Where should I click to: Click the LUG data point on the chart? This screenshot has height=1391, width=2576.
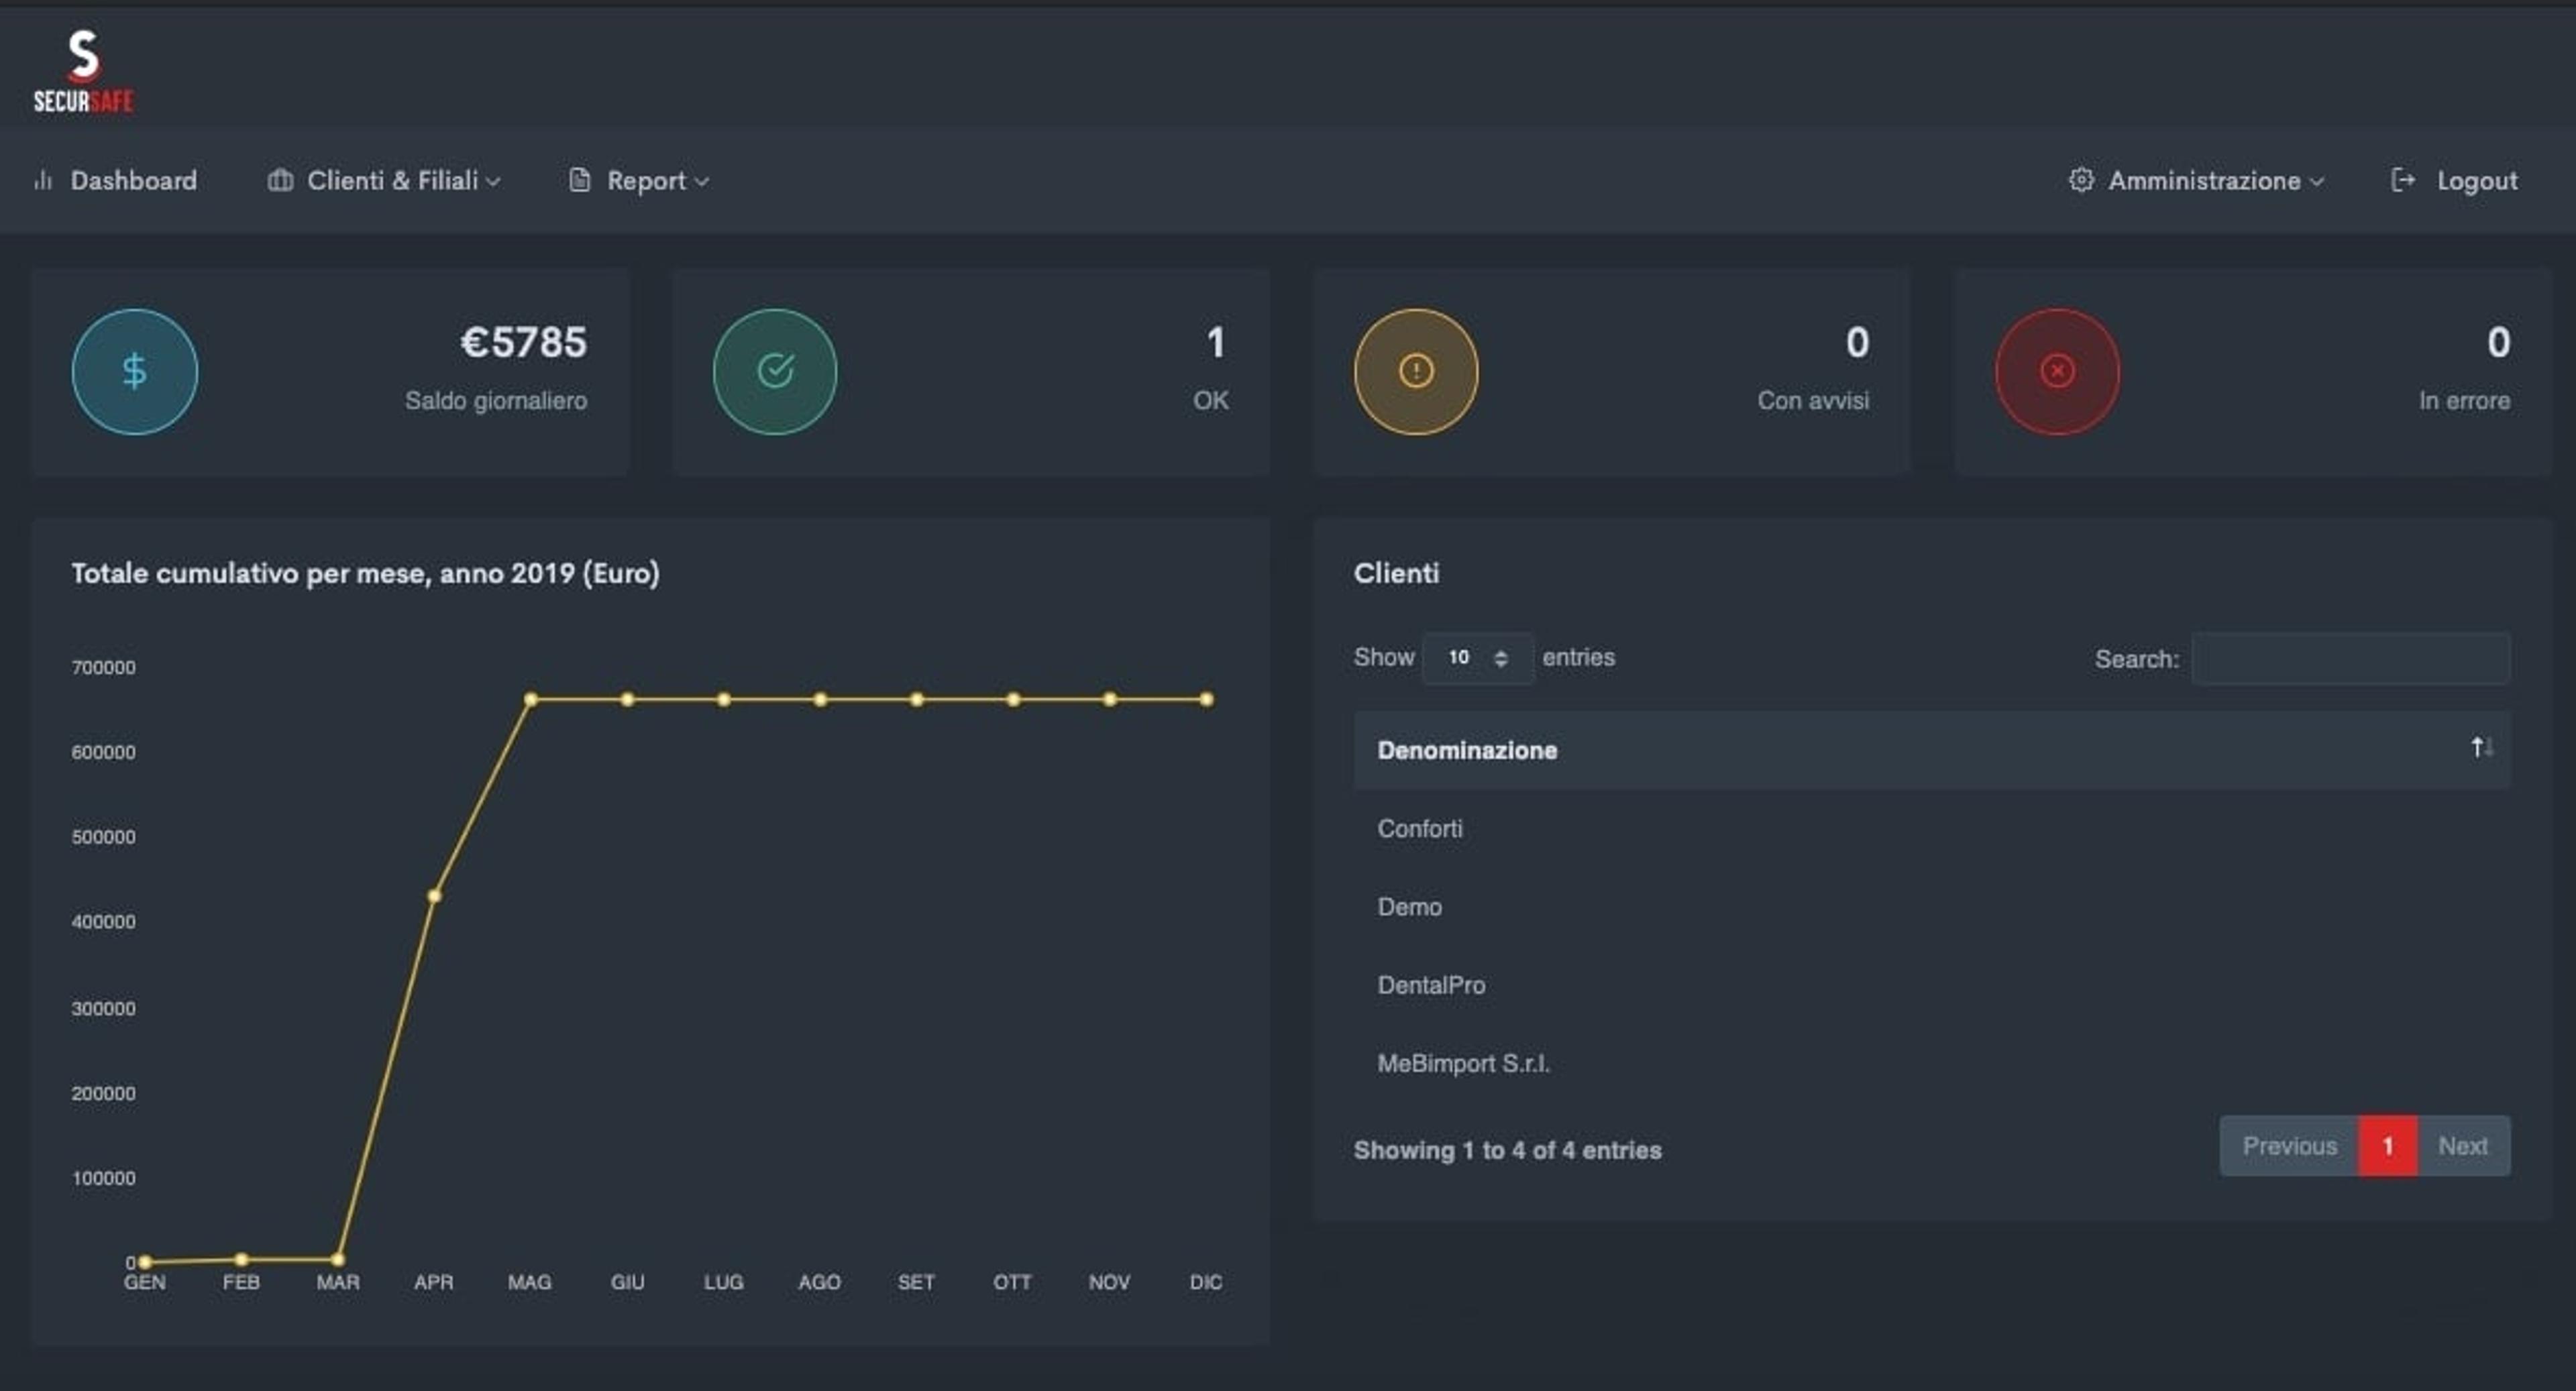pos(723,699)
